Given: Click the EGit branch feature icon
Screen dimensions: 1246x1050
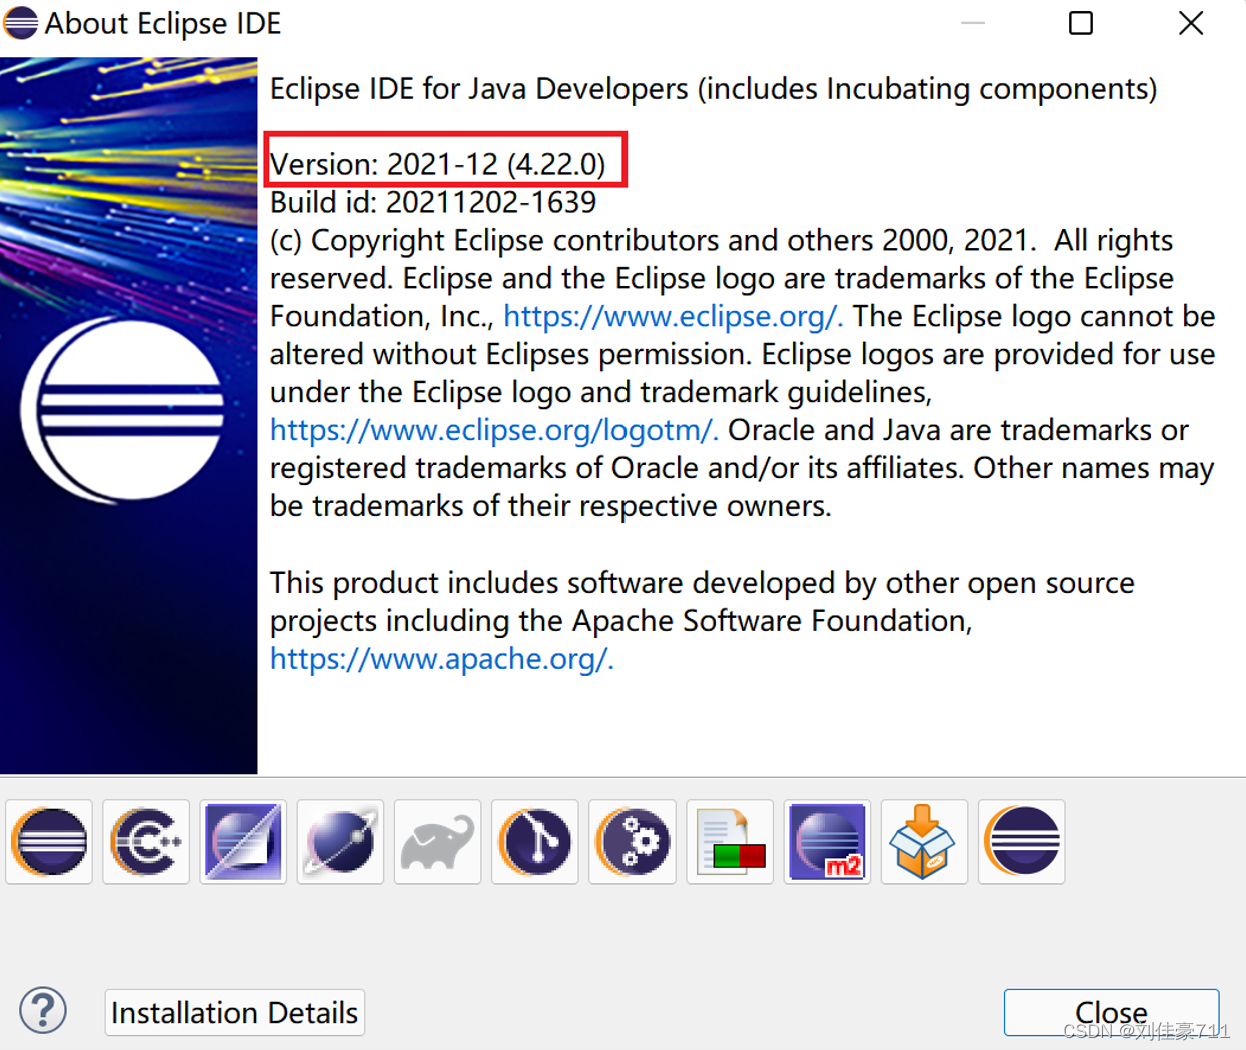Looking at the screenshot, I should click(x=535, y=842).
